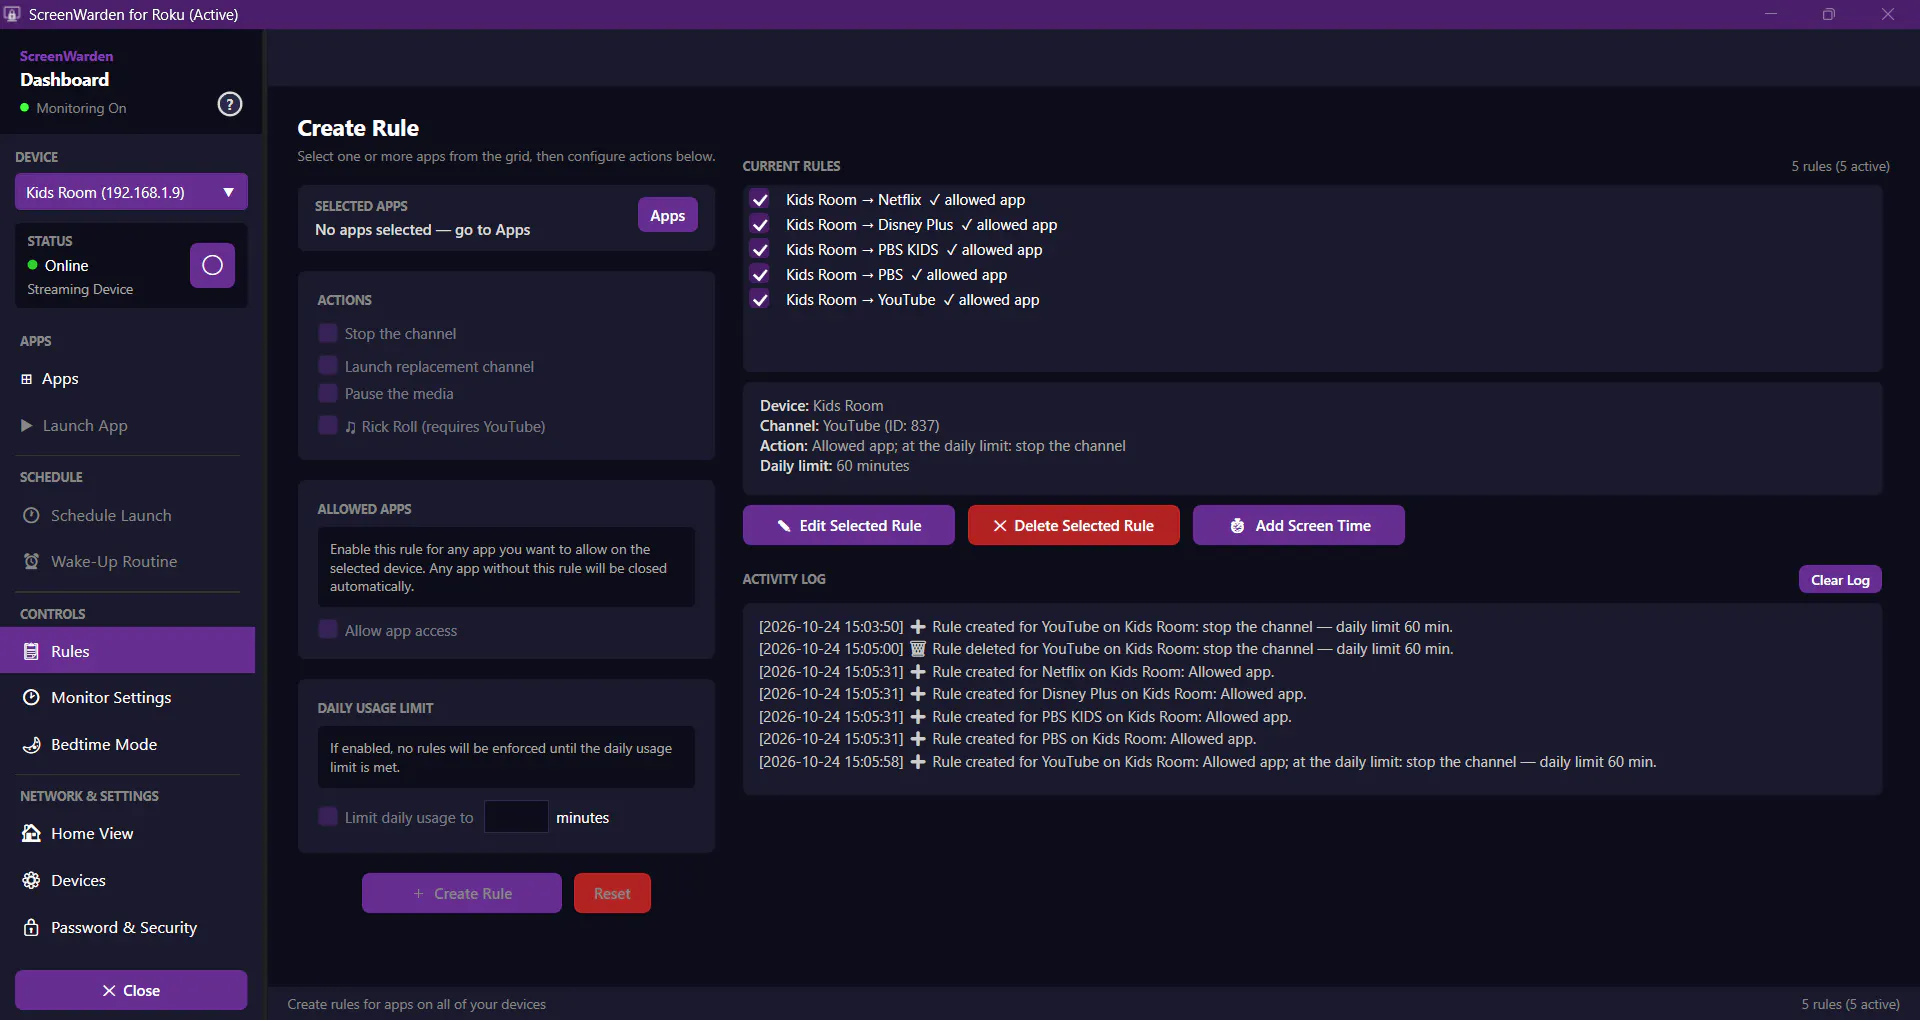Navigate to Home View
Viewport: 1920px width, 1020px height.
[x=130, y=834]
